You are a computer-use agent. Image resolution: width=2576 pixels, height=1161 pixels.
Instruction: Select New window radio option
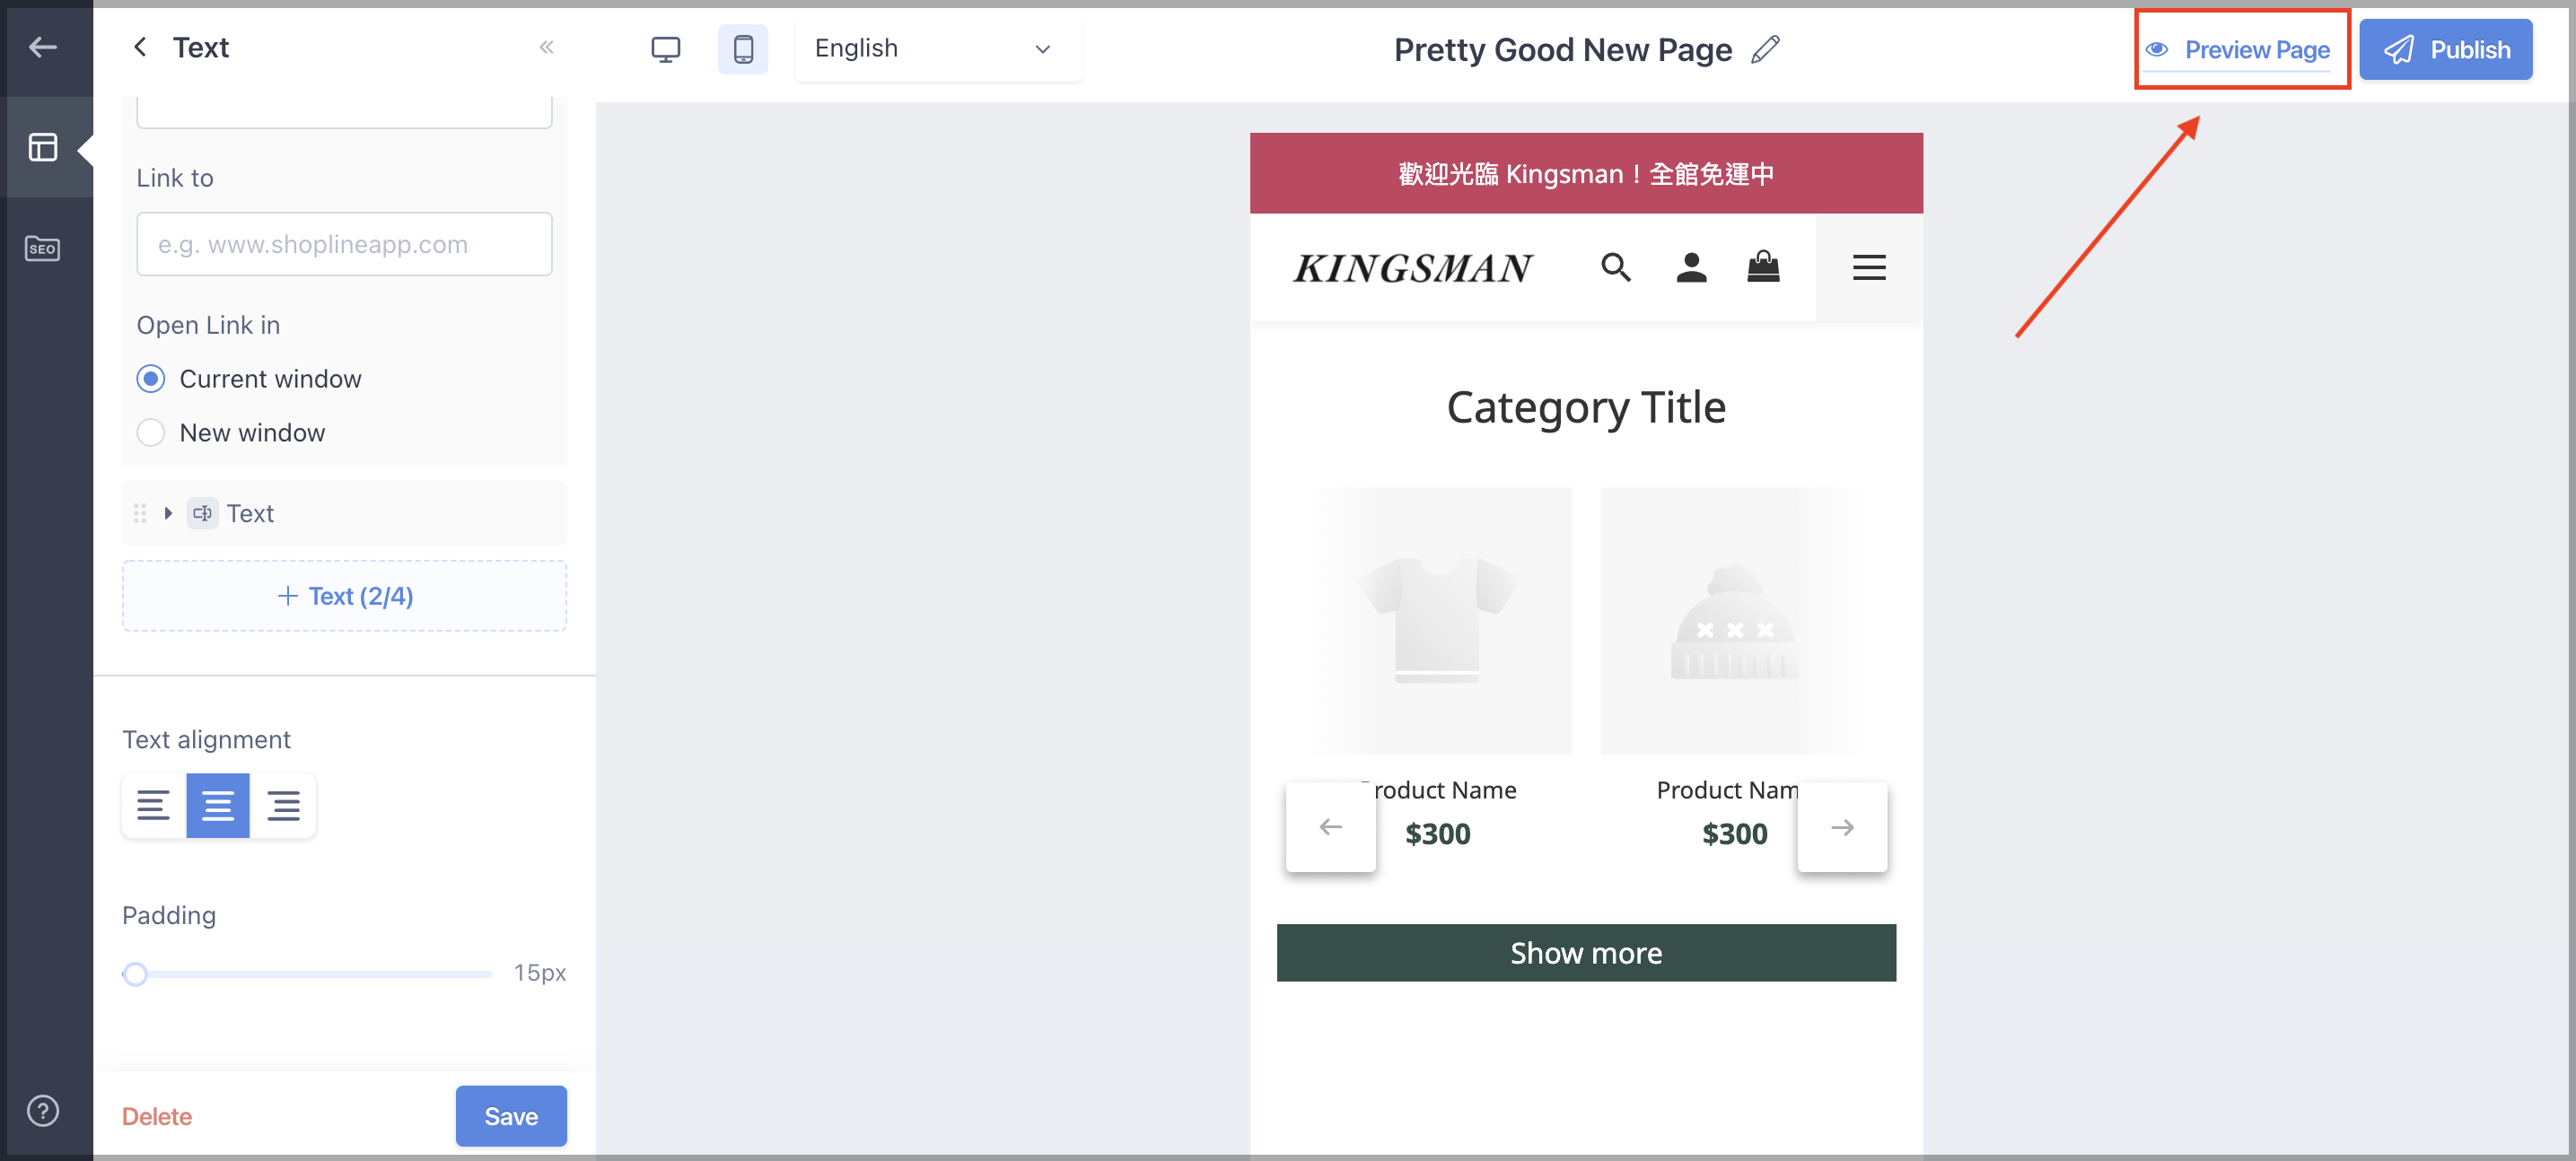(x=151, y=433)
